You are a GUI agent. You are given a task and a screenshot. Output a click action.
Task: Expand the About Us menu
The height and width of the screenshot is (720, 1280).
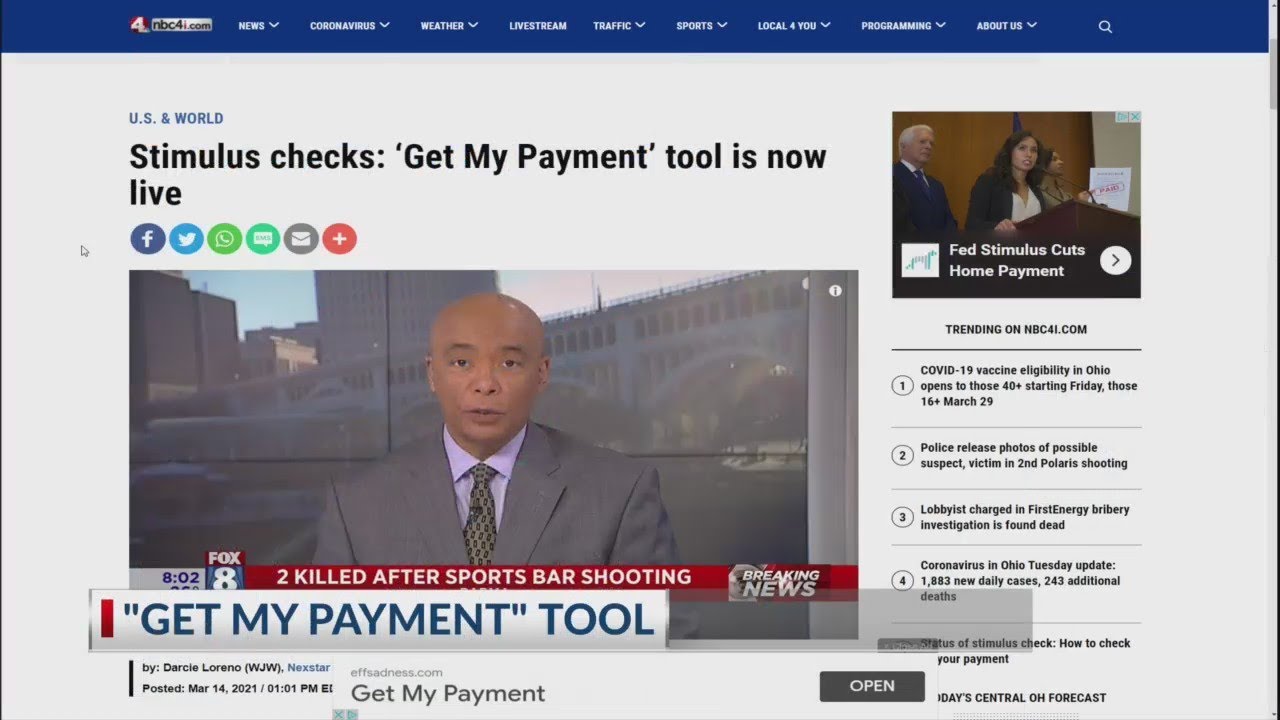pos(1006,26)
